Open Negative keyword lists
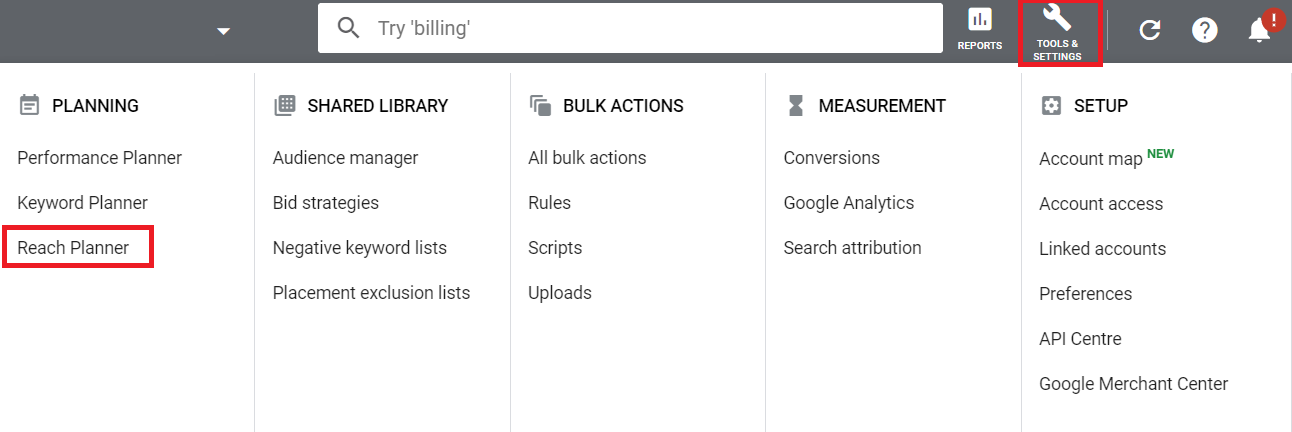Viewport: 1292px width, 432px height. tap(360, 248)
